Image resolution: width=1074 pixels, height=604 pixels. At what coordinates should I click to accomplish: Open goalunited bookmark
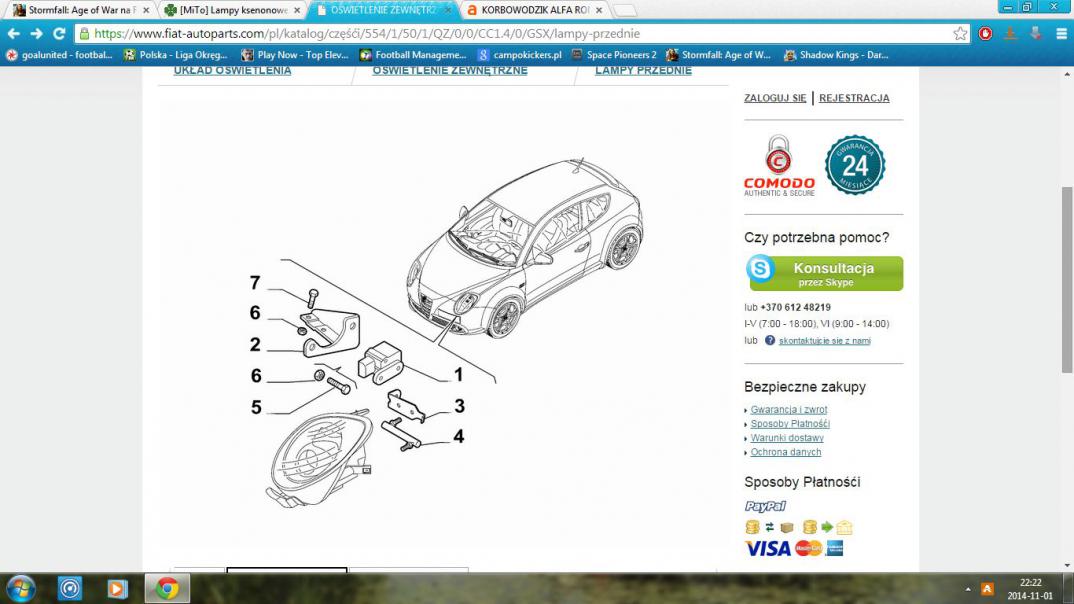[60, 55]
